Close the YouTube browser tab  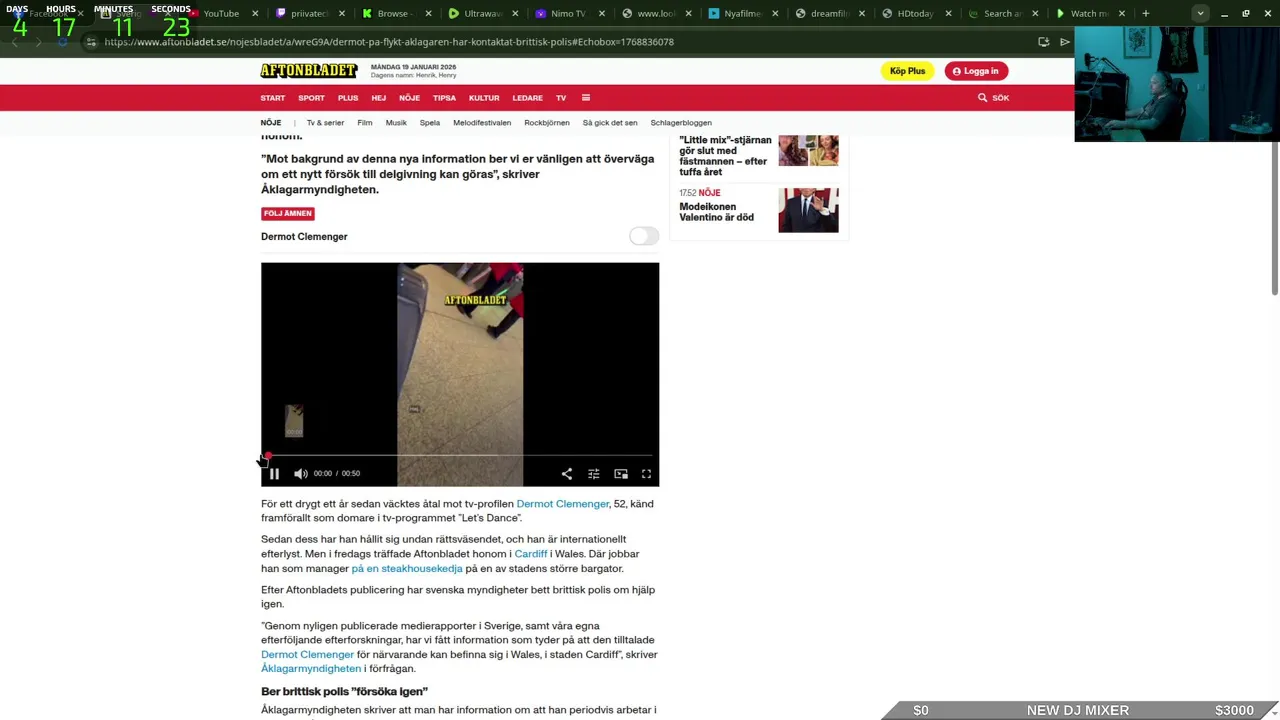point(256,14)
